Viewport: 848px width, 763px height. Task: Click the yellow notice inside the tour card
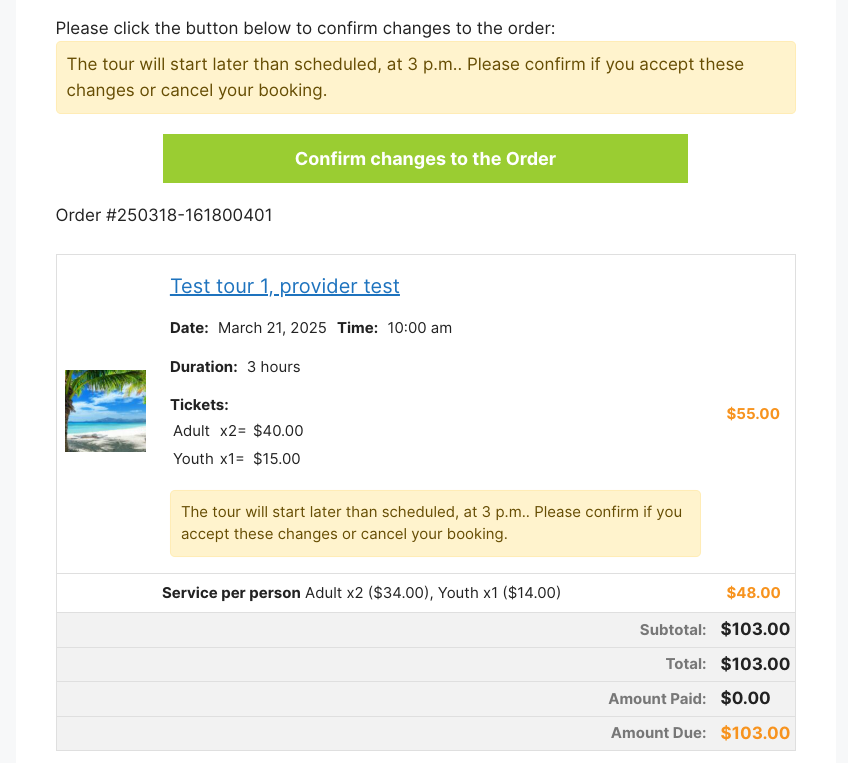[x=435, y=523]
